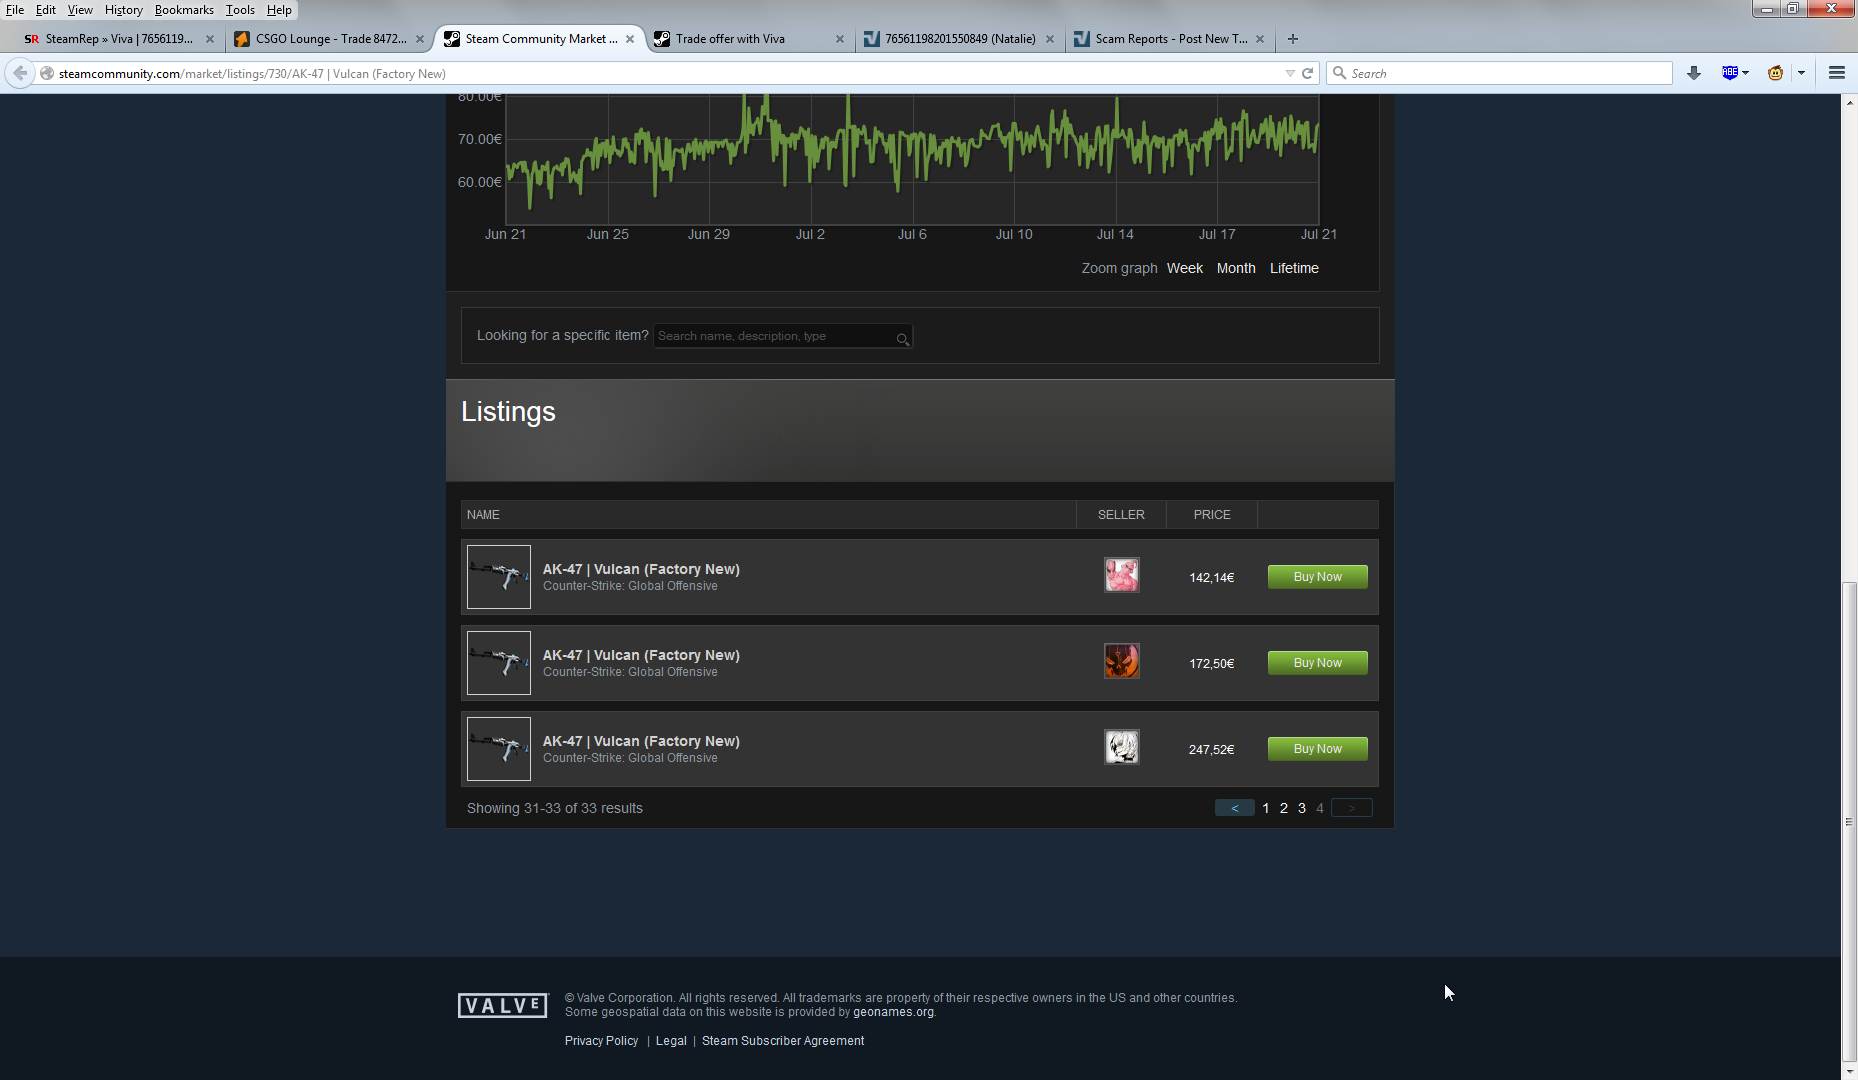Expand the spellcheck extension dropdown arrow
Image resolution: width=1858 pixels, height=1080 pixels.
point(1745,73)
